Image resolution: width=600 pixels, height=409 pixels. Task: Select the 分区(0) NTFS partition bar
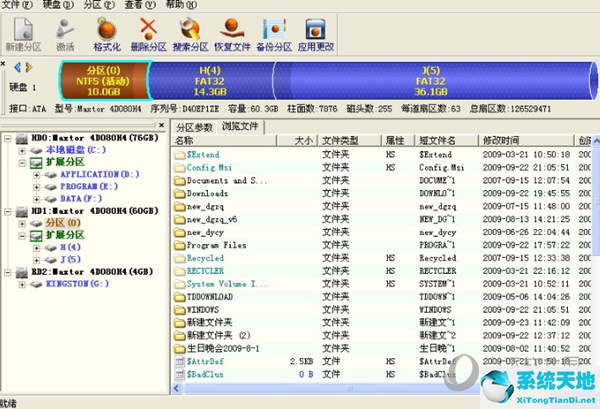tap(104, 81)
